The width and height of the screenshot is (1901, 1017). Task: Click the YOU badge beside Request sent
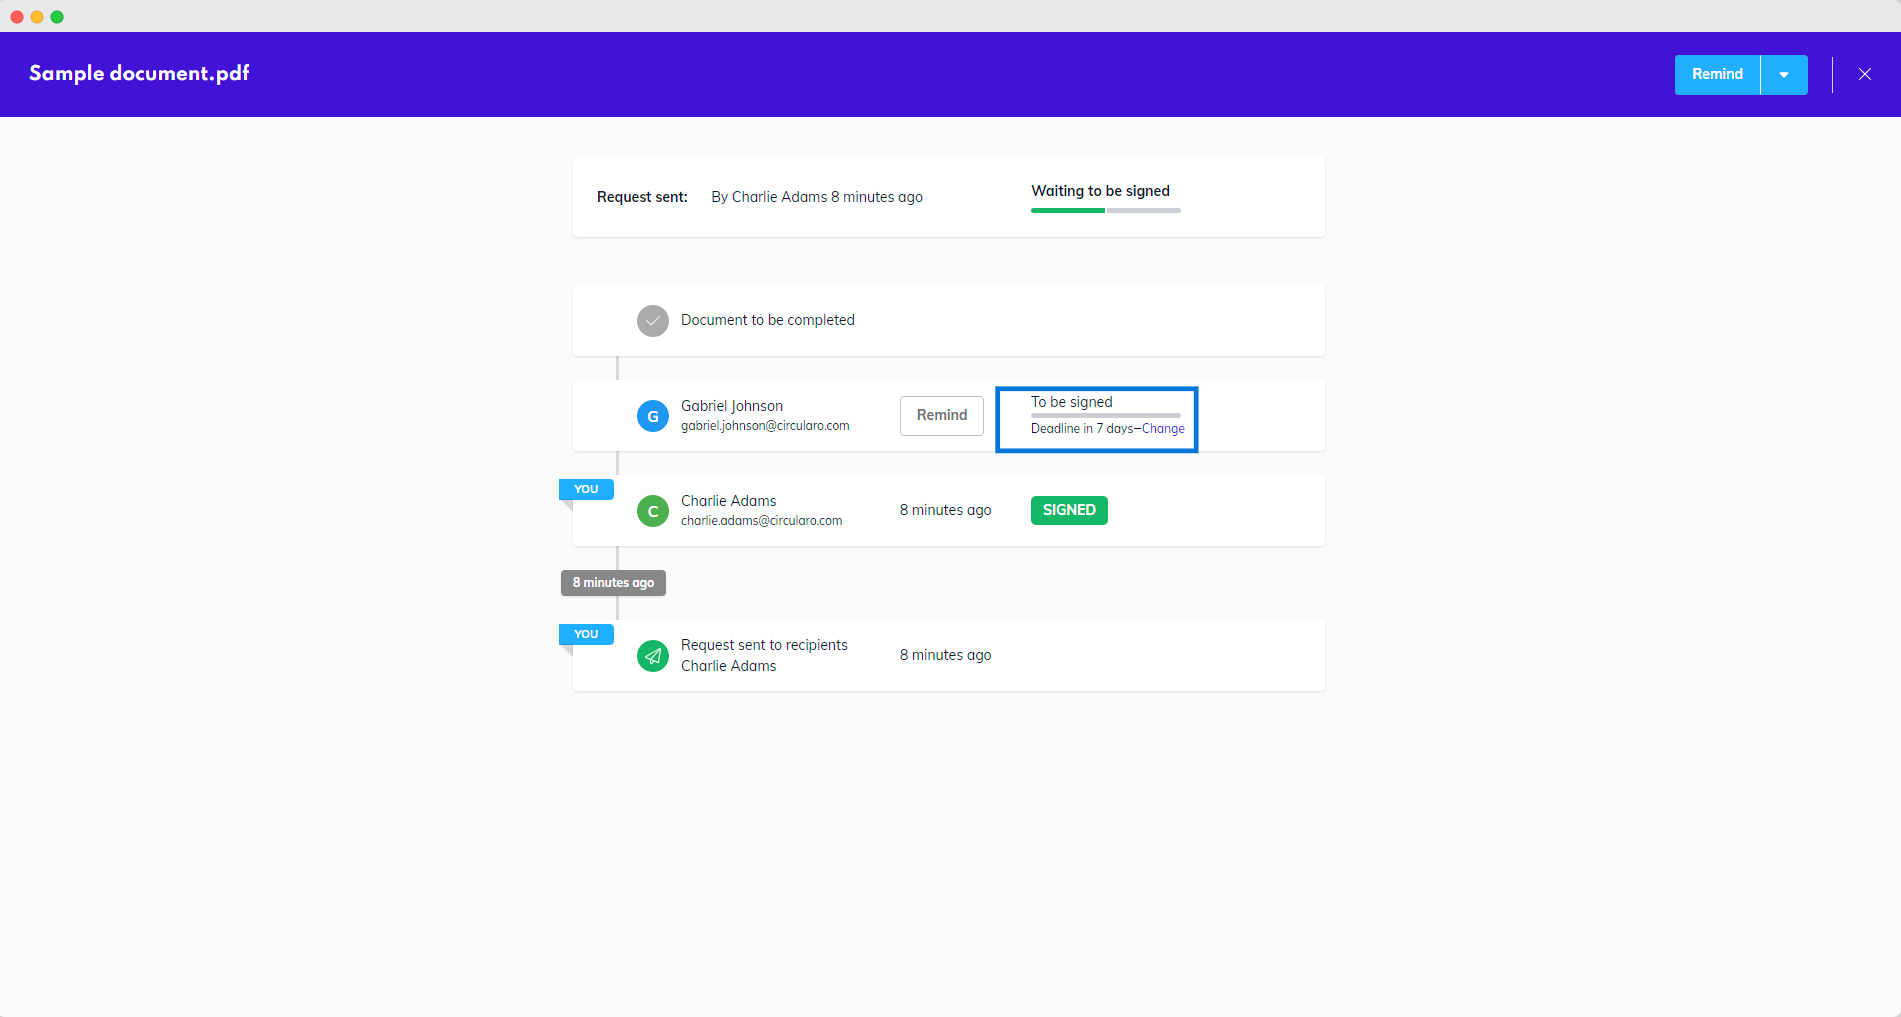pos(586,634)
